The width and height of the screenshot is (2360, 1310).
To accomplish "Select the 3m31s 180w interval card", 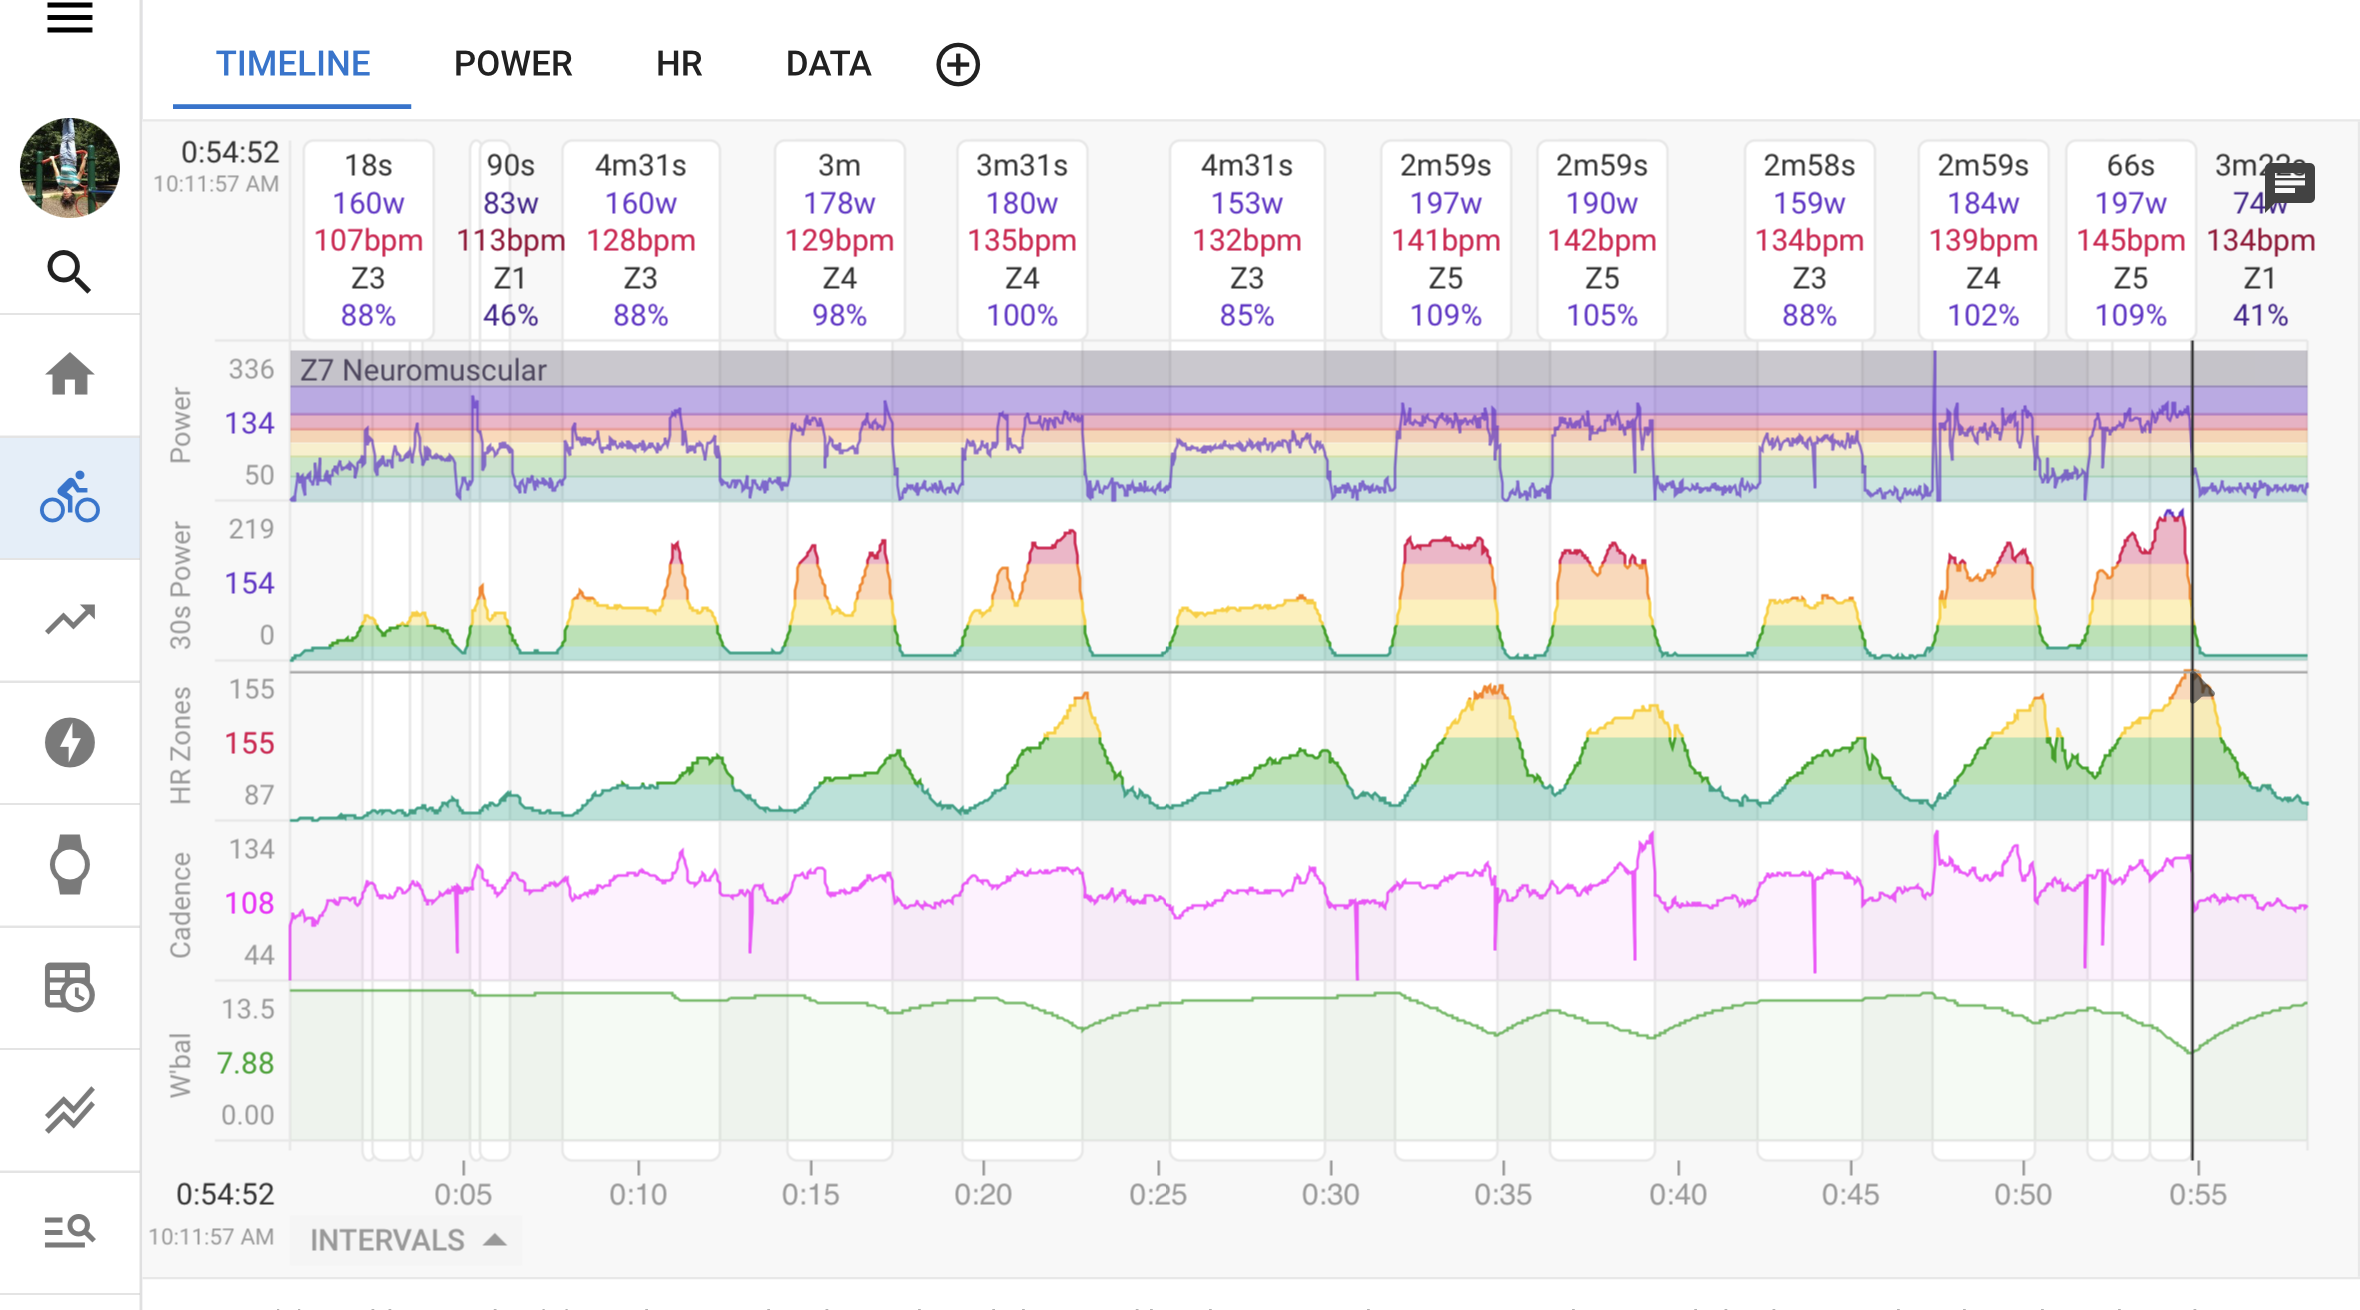I will pyautogui.click(x=1021, y=240).
